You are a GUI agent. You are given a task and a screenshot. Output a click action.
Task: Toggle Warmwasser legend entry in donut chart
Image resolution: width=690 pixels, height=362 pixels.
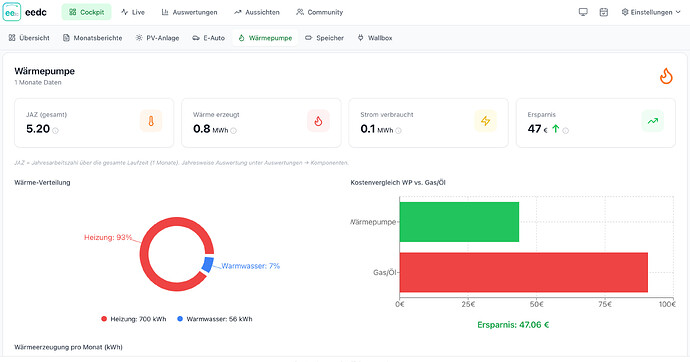215,319
